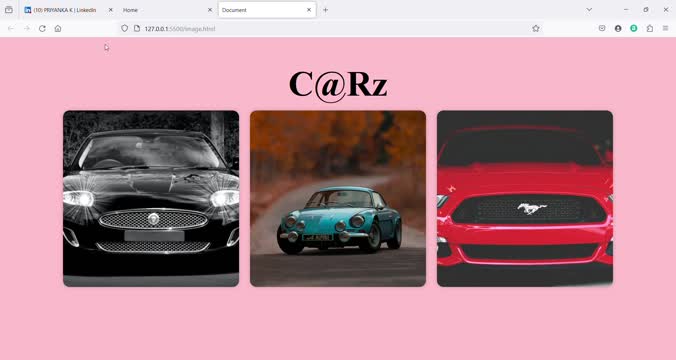The width and height of the screenshot is (676, 360).
Task: Bookmark this page with star icon
Action: [535, 28]
